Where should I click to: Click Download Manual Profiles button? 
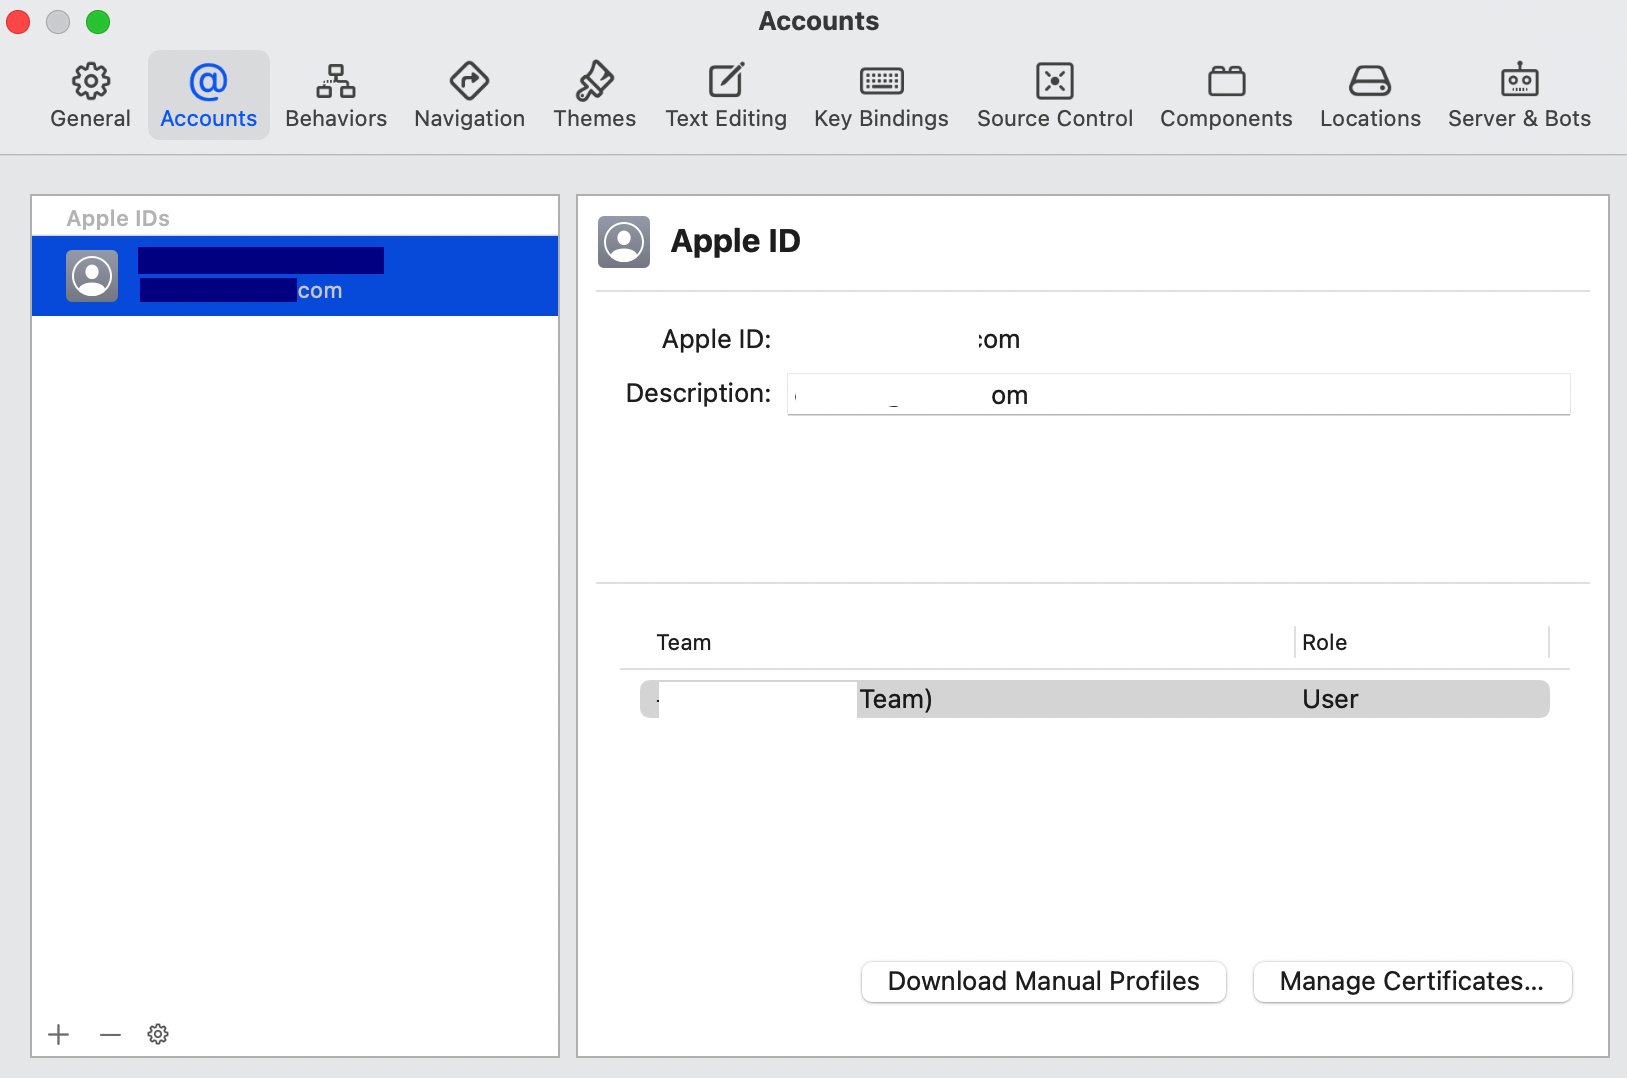click(1043, 981)
